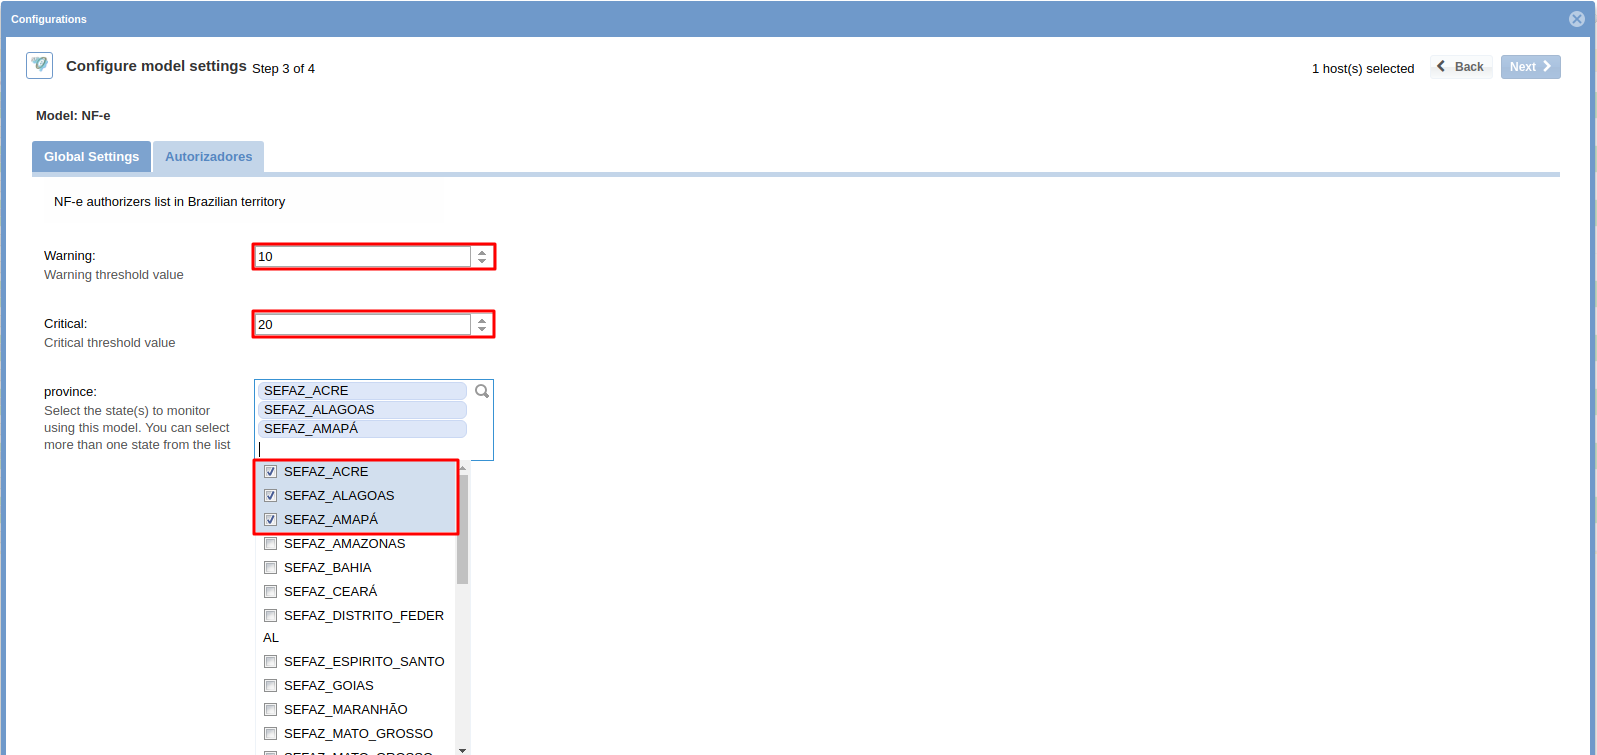
Task: Close the Configurations dialog
Action: [x=1576, y=19]
